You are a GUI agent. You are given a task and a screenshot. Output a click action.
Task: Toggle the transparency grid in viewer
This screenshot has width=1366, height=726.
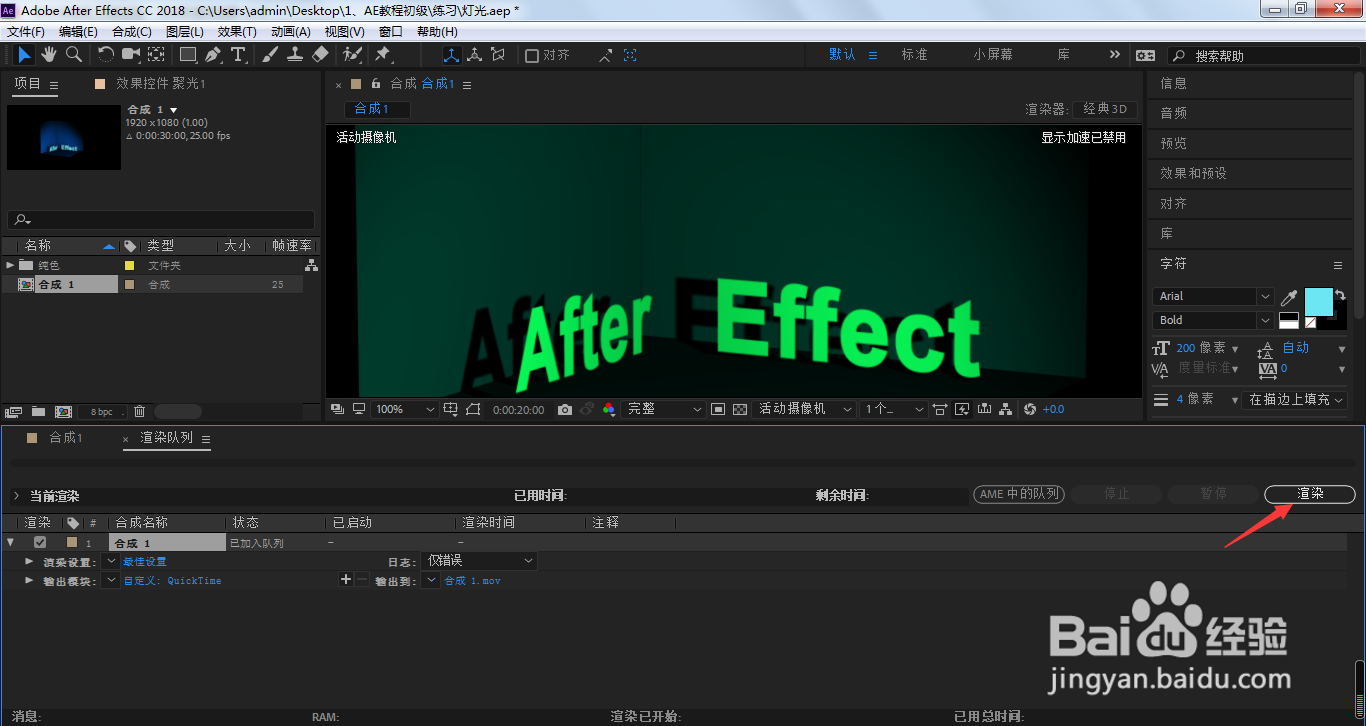[740, 409]
